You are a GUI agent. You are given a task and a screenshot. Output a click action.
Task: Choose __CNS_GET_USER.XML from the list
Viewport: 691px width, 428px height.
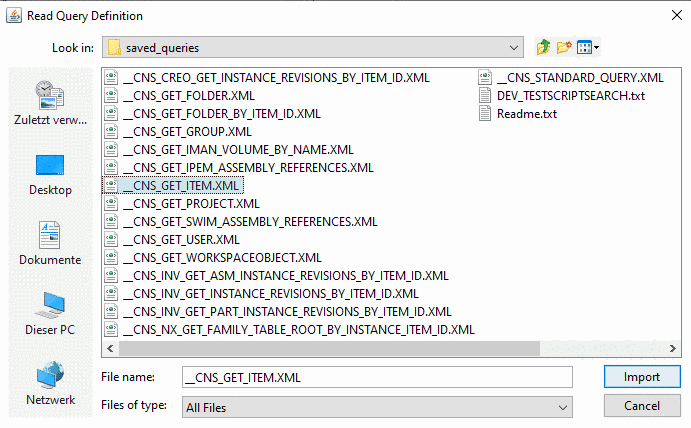coord(181,239)
